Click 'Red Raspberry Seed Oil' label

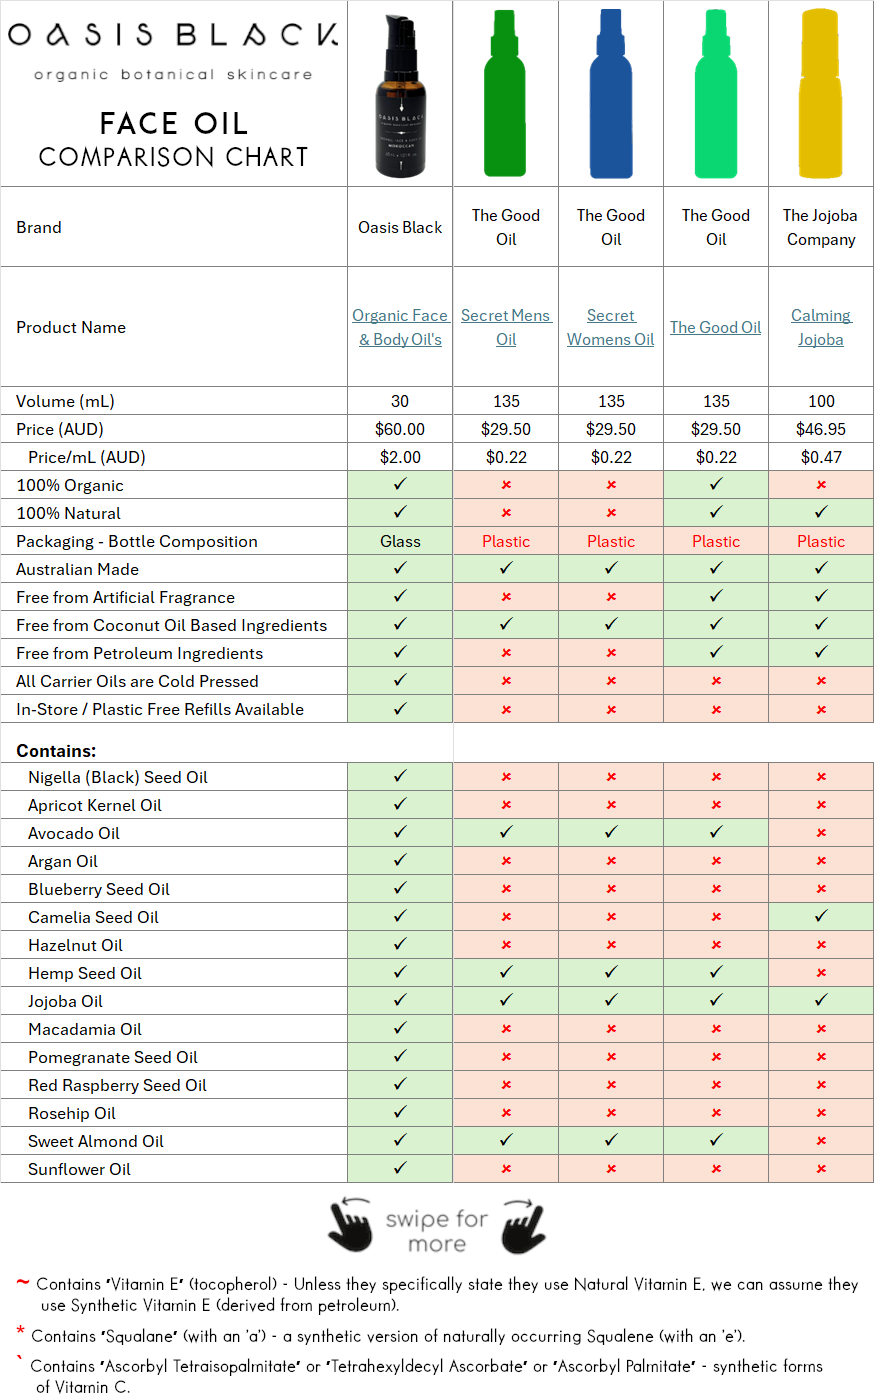coord(117,1085)
